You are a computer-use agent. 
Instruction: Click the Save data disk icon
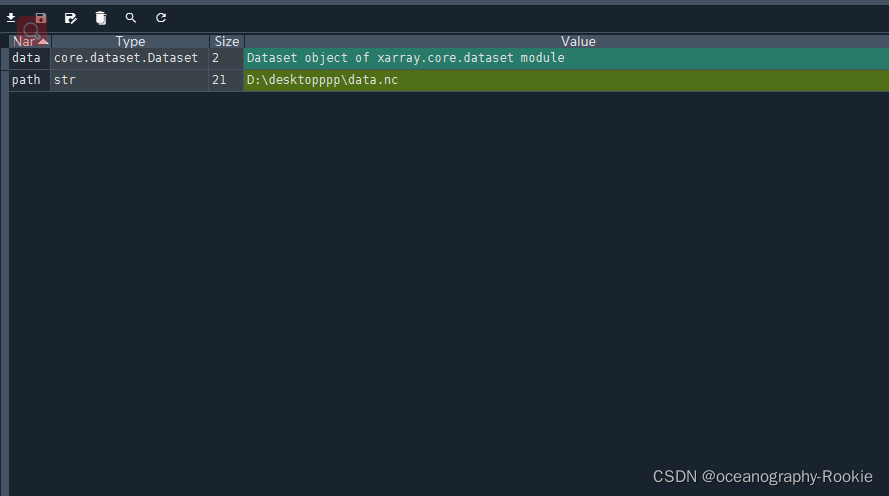pyautogui.click(x=41, y=18)
